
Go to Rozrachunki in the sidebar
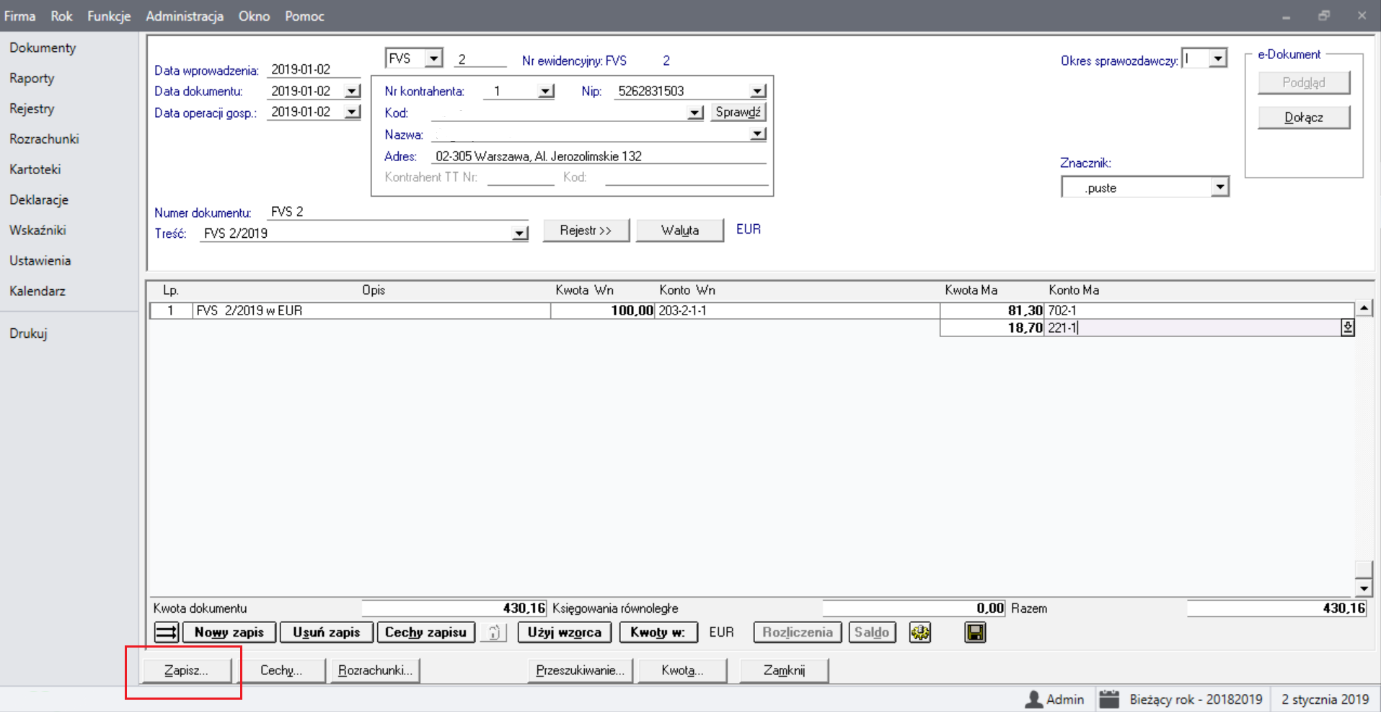tap(44, 139)
